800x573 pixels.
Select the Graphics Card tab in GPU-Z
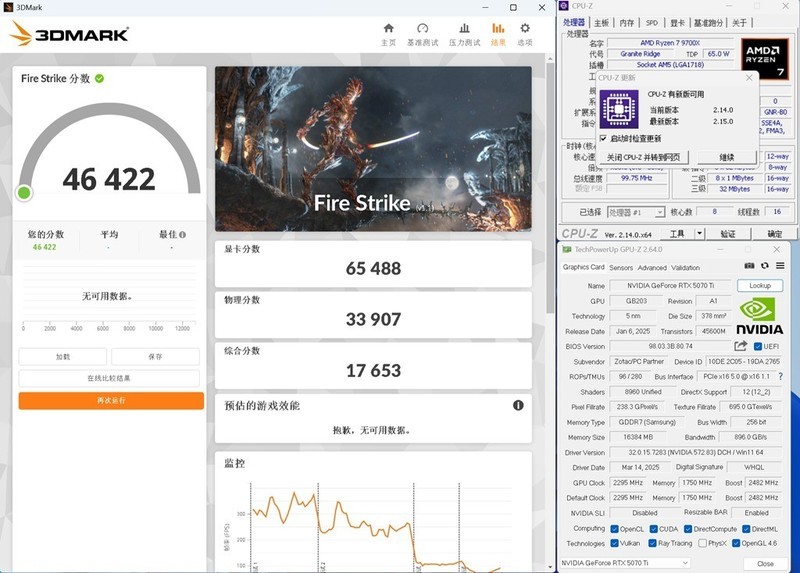point(584,267)
